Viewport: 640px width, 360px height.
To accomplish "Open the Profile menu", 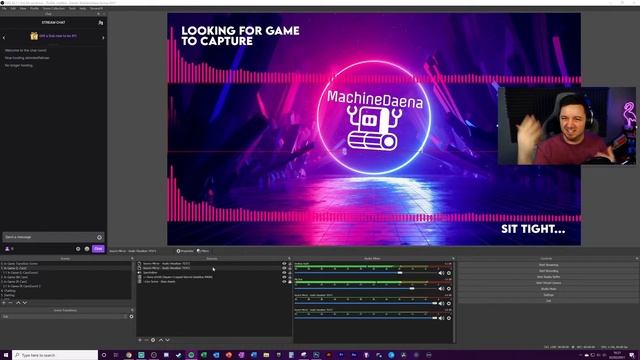I will [34, 8].
